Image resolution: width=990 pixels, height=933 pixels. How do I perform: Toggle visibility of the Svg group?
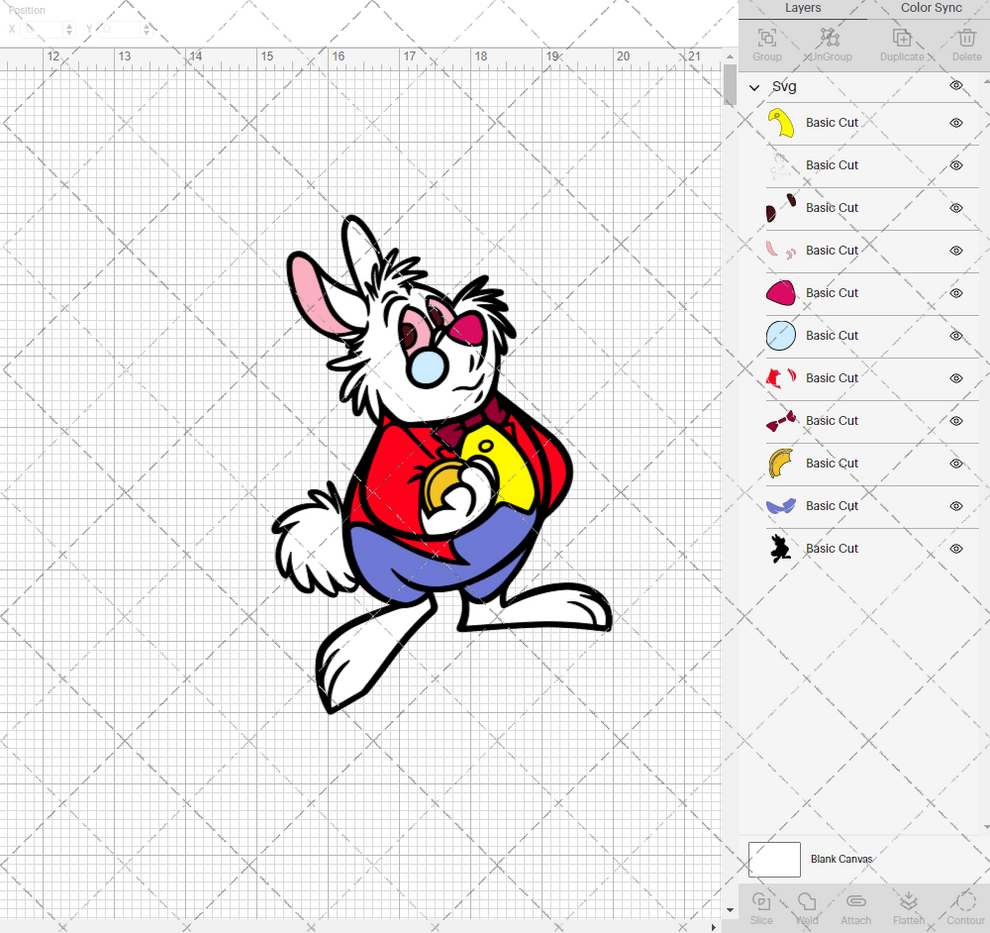click(956, 86)
